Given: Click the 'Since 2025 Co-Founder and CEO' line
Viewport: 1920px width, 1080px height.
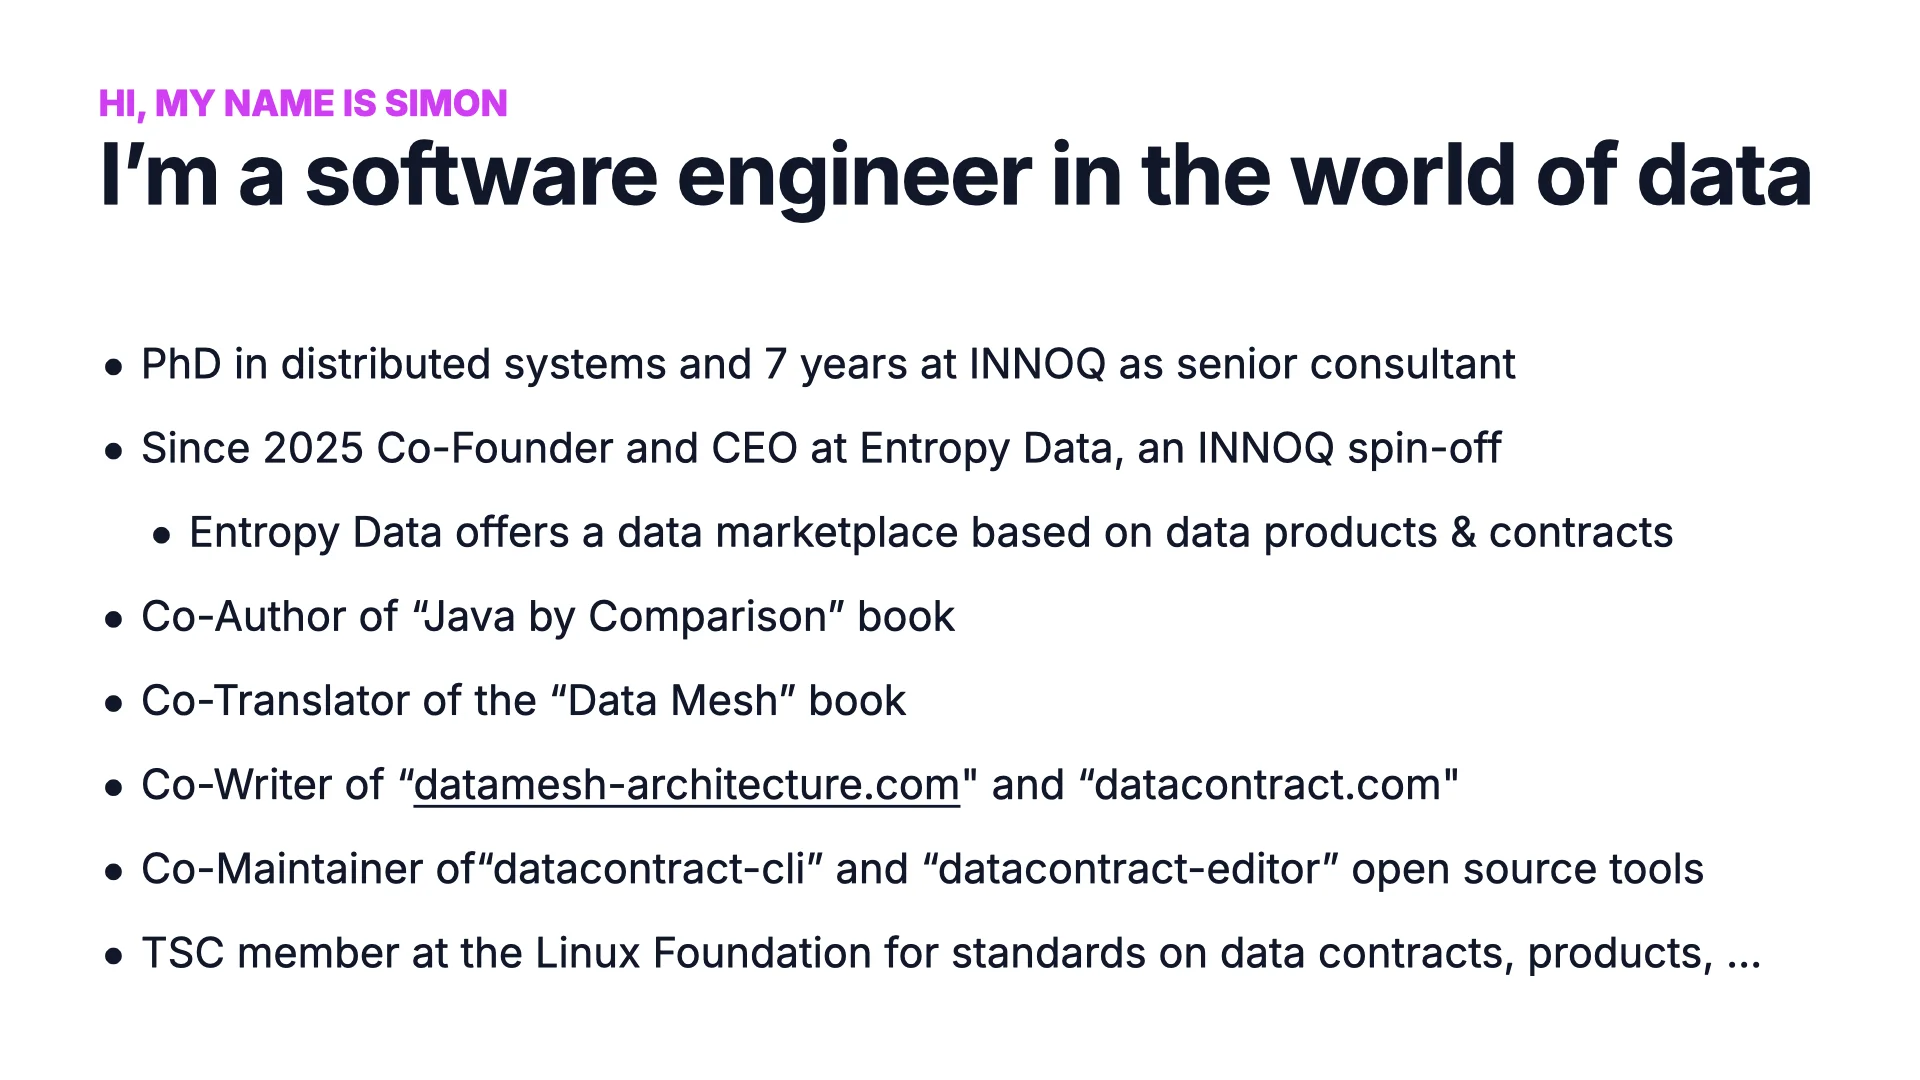Looking at the screenshot, I should coord(821,449).
